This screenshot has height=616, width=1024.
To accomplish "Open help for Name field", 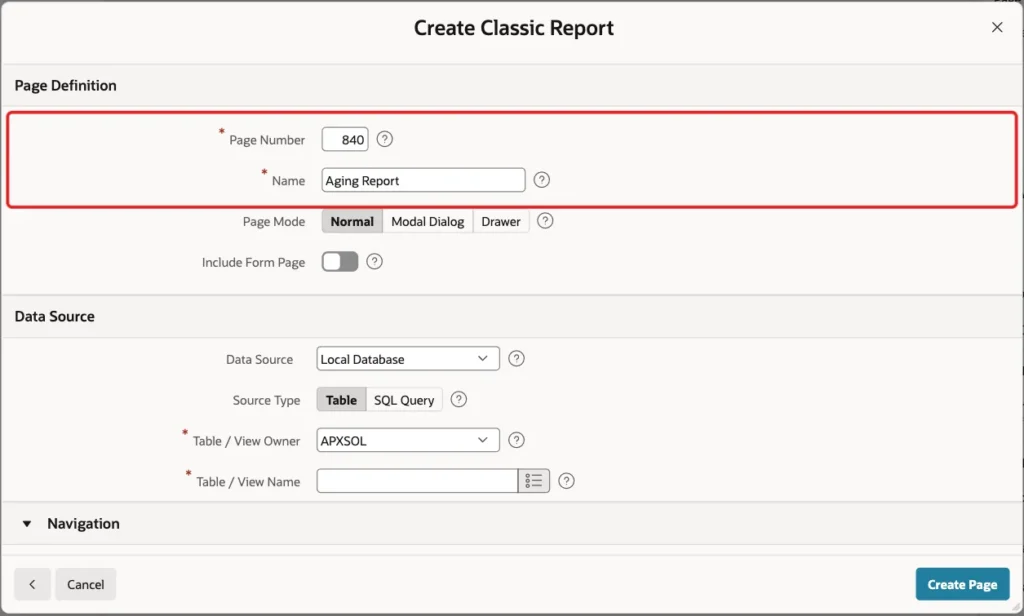I will tap(541, 180).
